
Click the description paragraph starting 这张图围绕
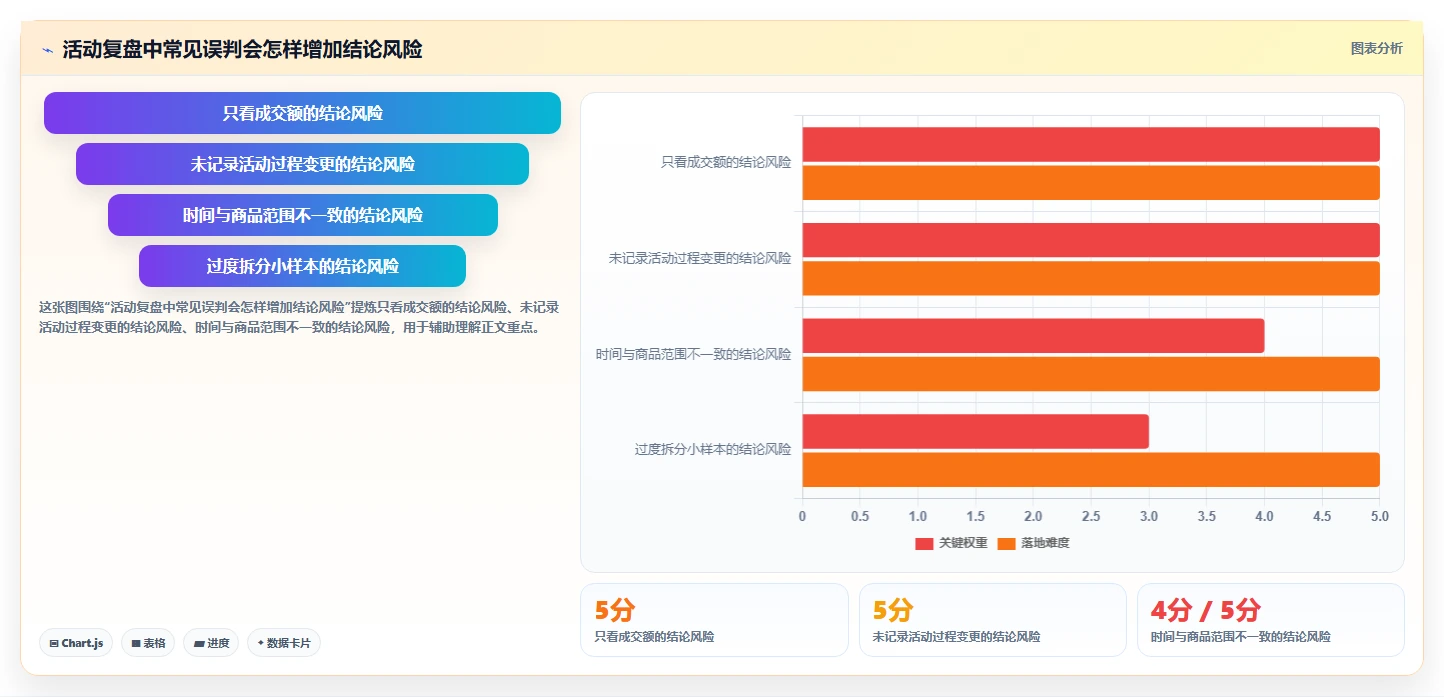(298, 317)
